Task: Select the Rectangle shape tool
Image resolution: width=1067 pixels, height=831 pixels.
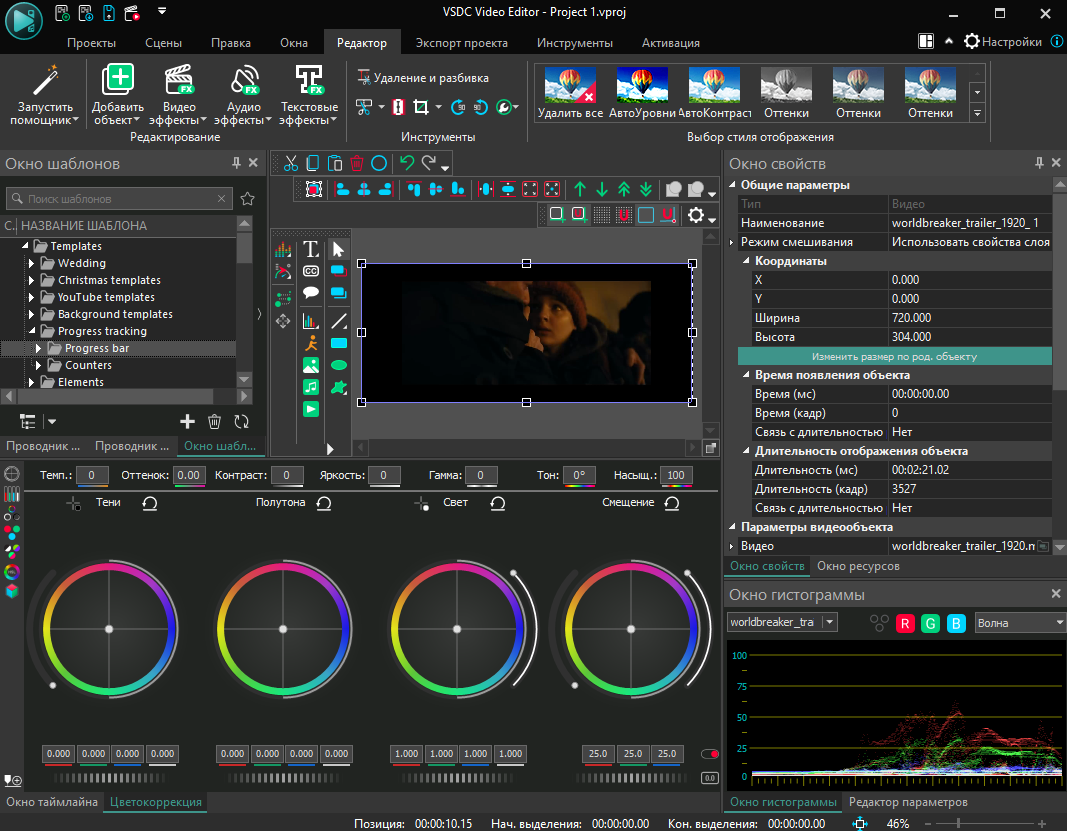Action: click(340, 343)
